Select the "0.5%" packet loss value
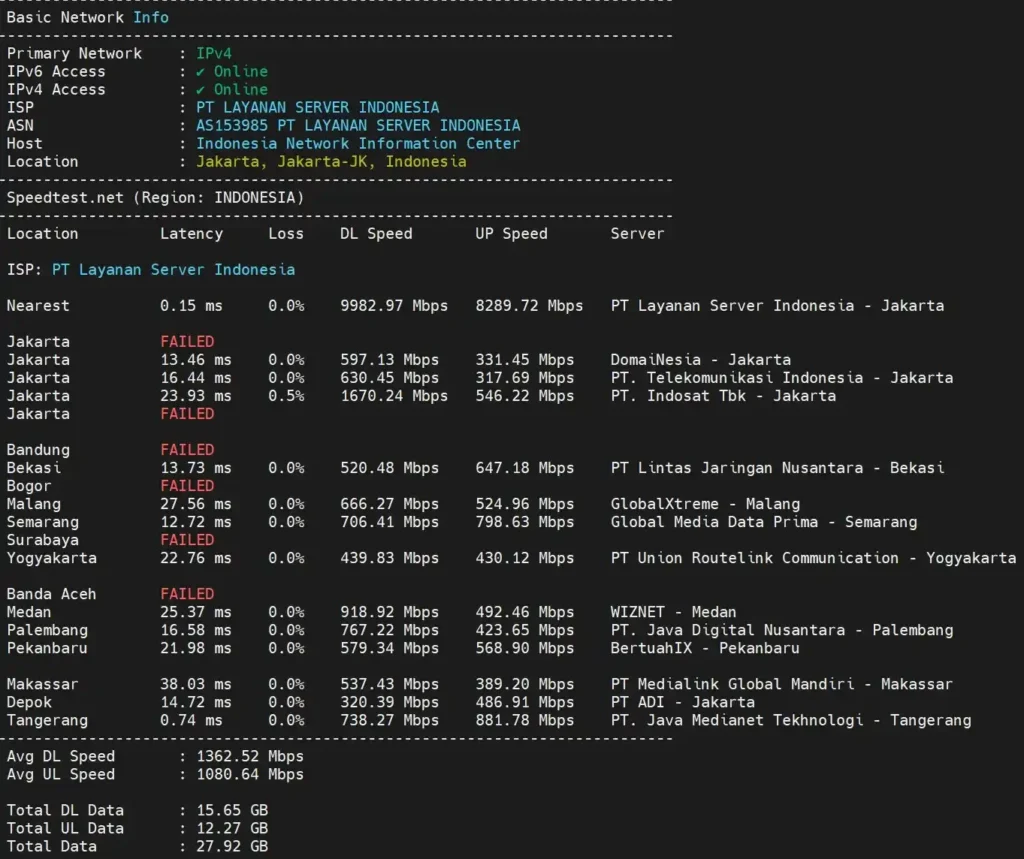Screen dimensions: 1024x859 (x=286, y=396)
